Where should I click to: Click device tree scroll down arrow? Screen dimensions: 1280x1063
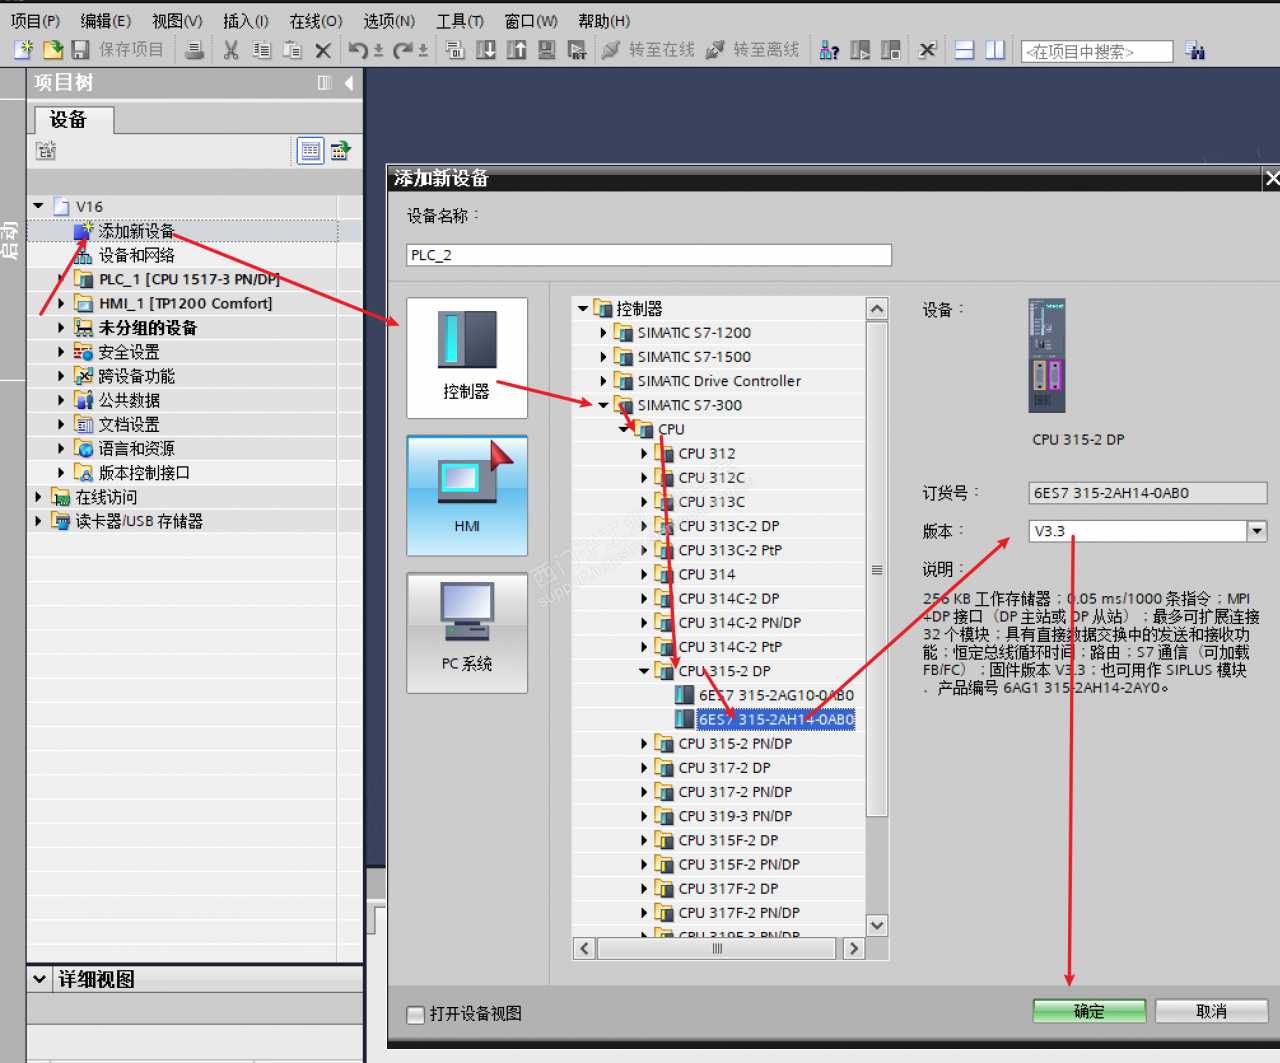[877, 925]
